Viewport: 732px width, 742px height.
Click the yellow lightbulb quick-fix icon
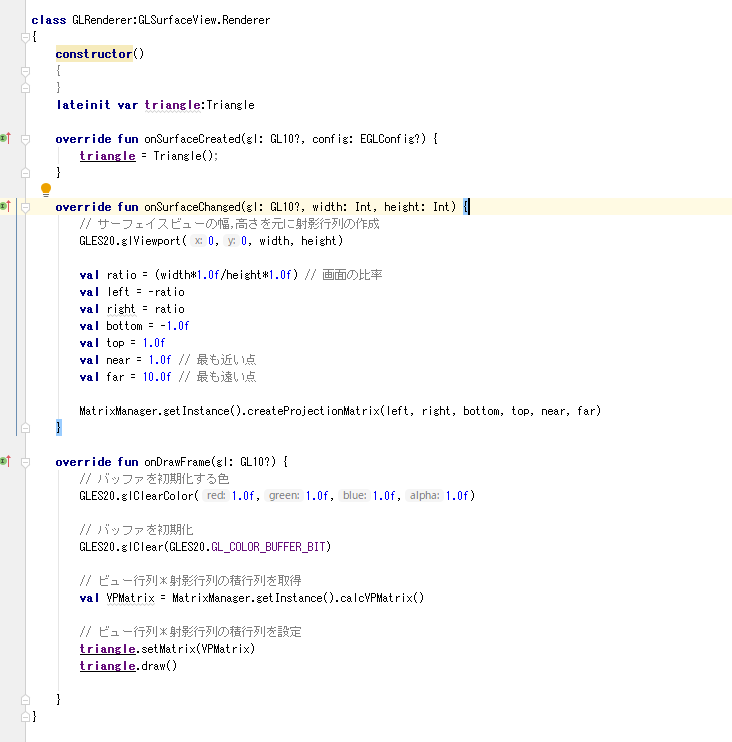[x=46, y=190]
